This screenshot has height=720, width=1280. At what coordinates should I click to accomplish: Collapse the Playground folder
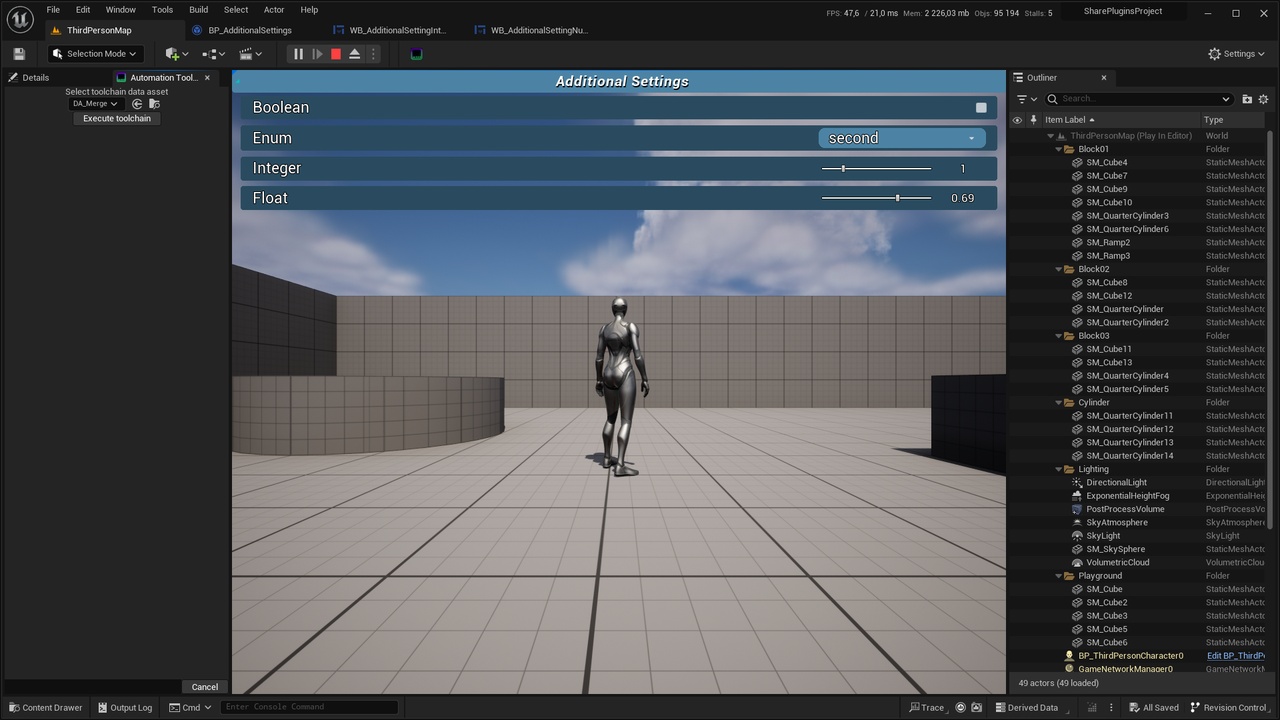(1059, 576)
